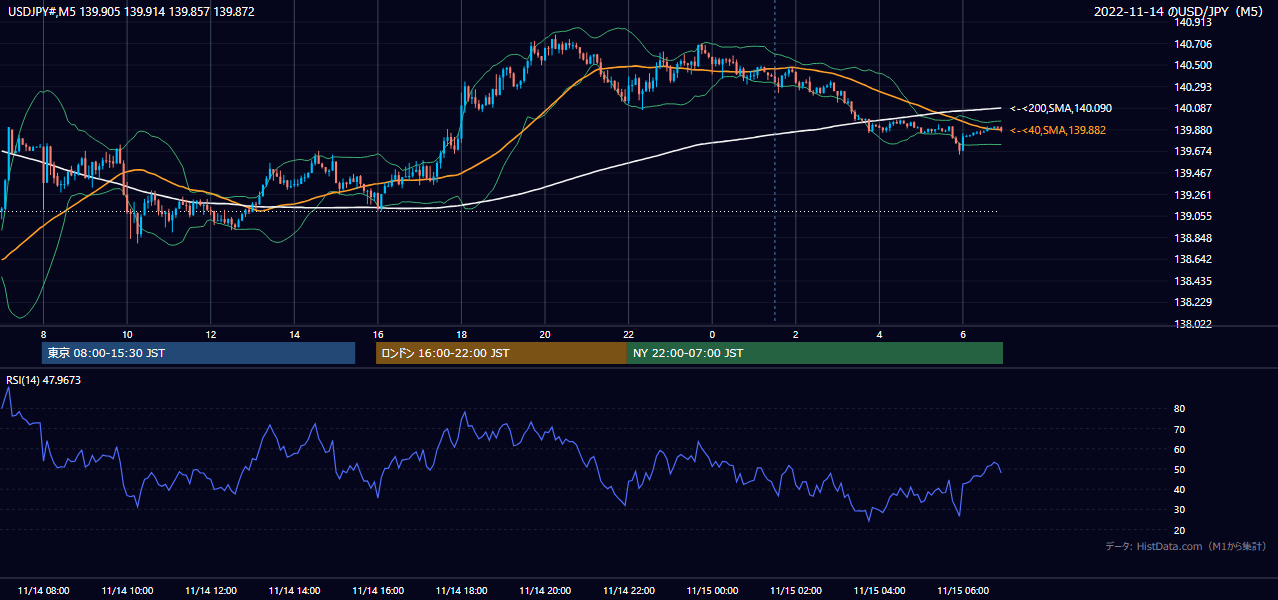Click the RSI(14) 47.9673 indicator label
This screenshot has width=1278, height=600.
click(x=44, y=380)
